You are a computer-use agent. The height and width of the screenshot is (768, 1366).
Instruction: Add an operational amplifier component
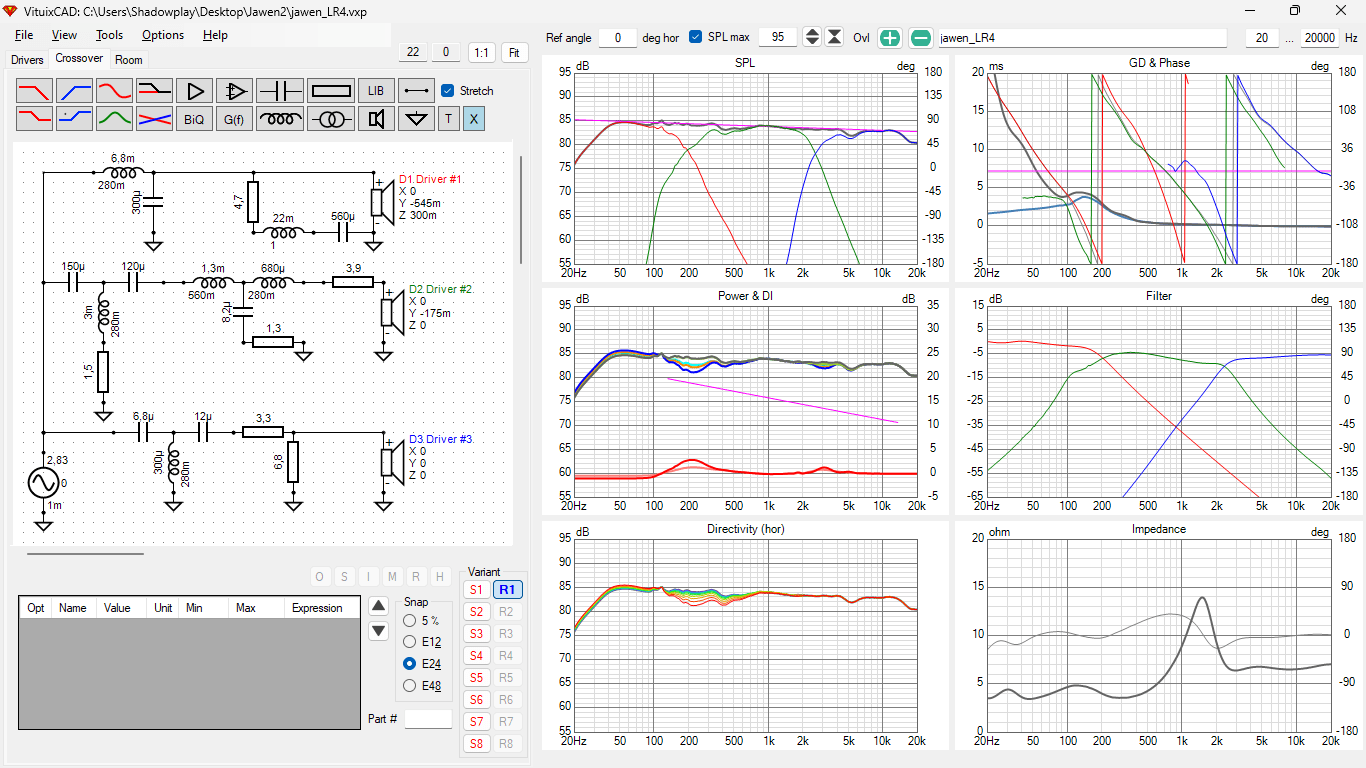(234, 91)
